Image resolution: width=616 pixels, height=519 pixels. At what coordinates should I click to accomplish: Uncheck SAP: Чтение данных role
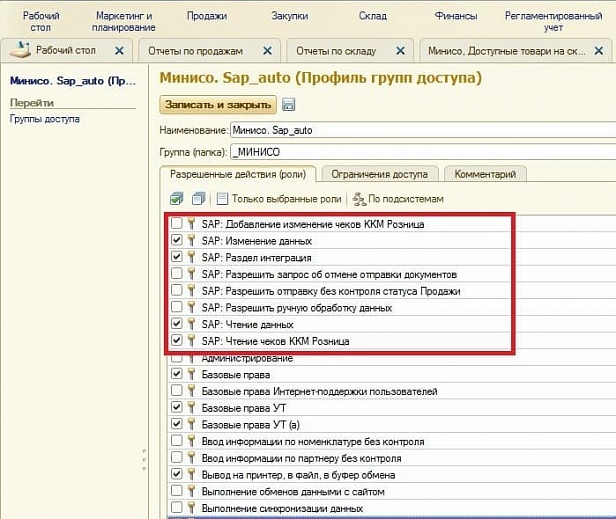[x=177, y=324]
